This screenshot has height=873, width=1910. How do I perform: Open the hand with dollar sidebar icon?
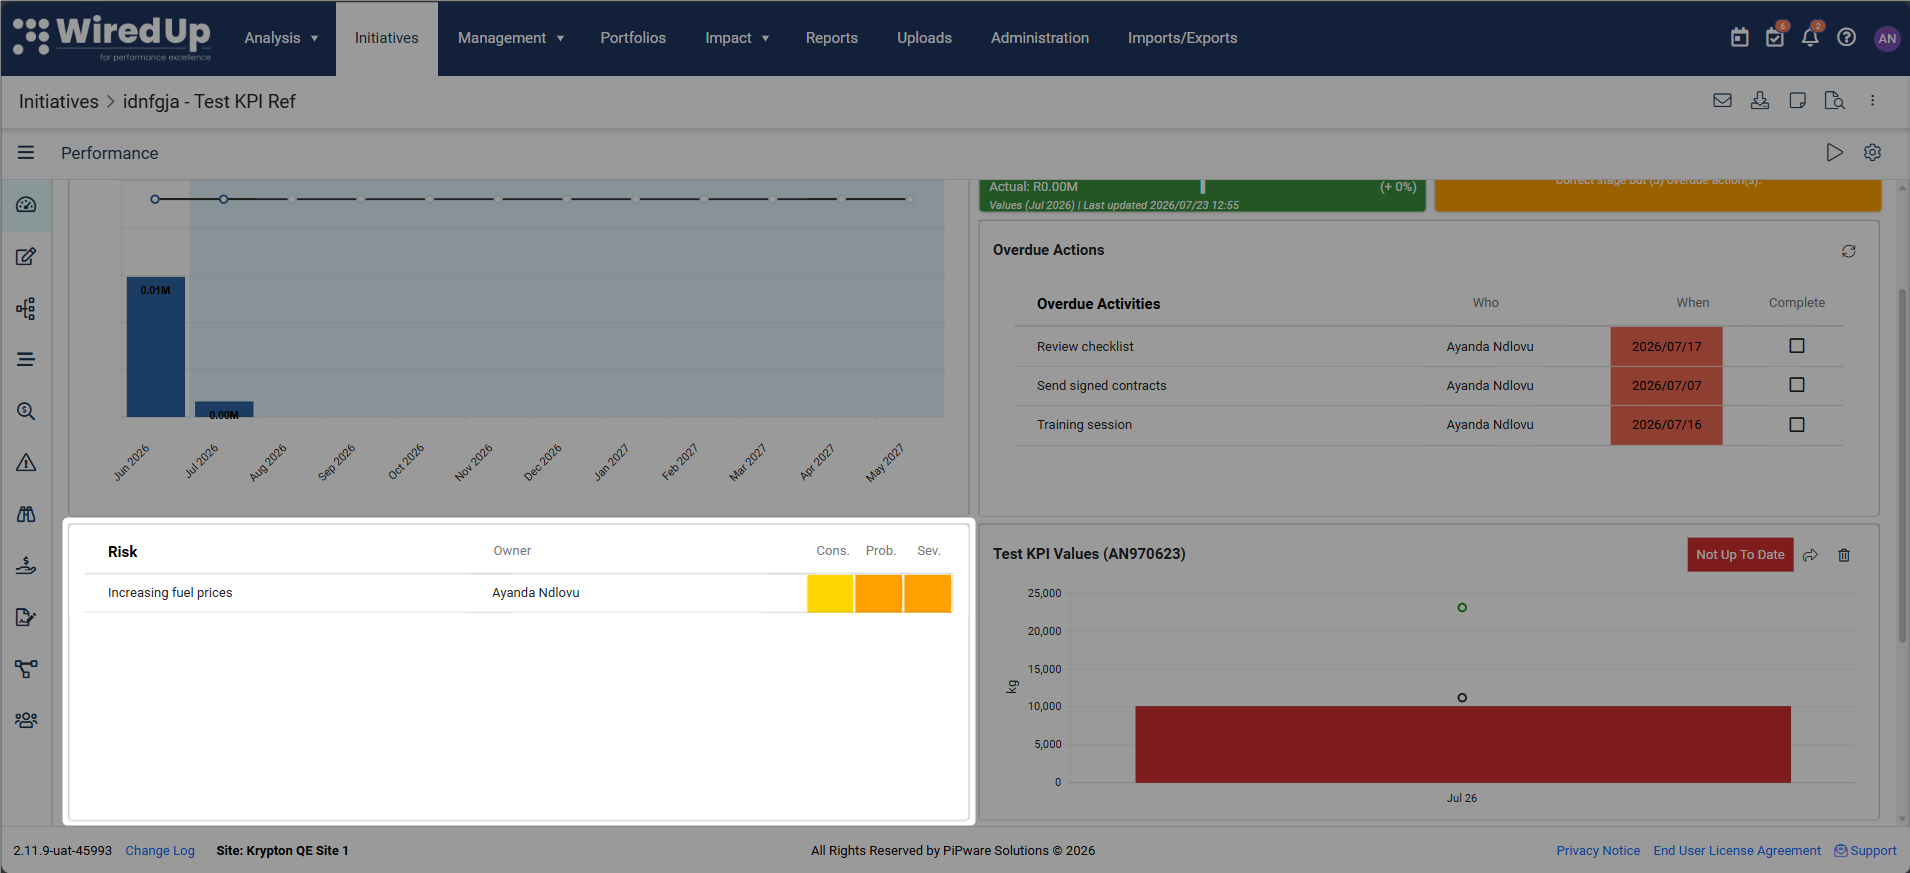click(26, 566)
